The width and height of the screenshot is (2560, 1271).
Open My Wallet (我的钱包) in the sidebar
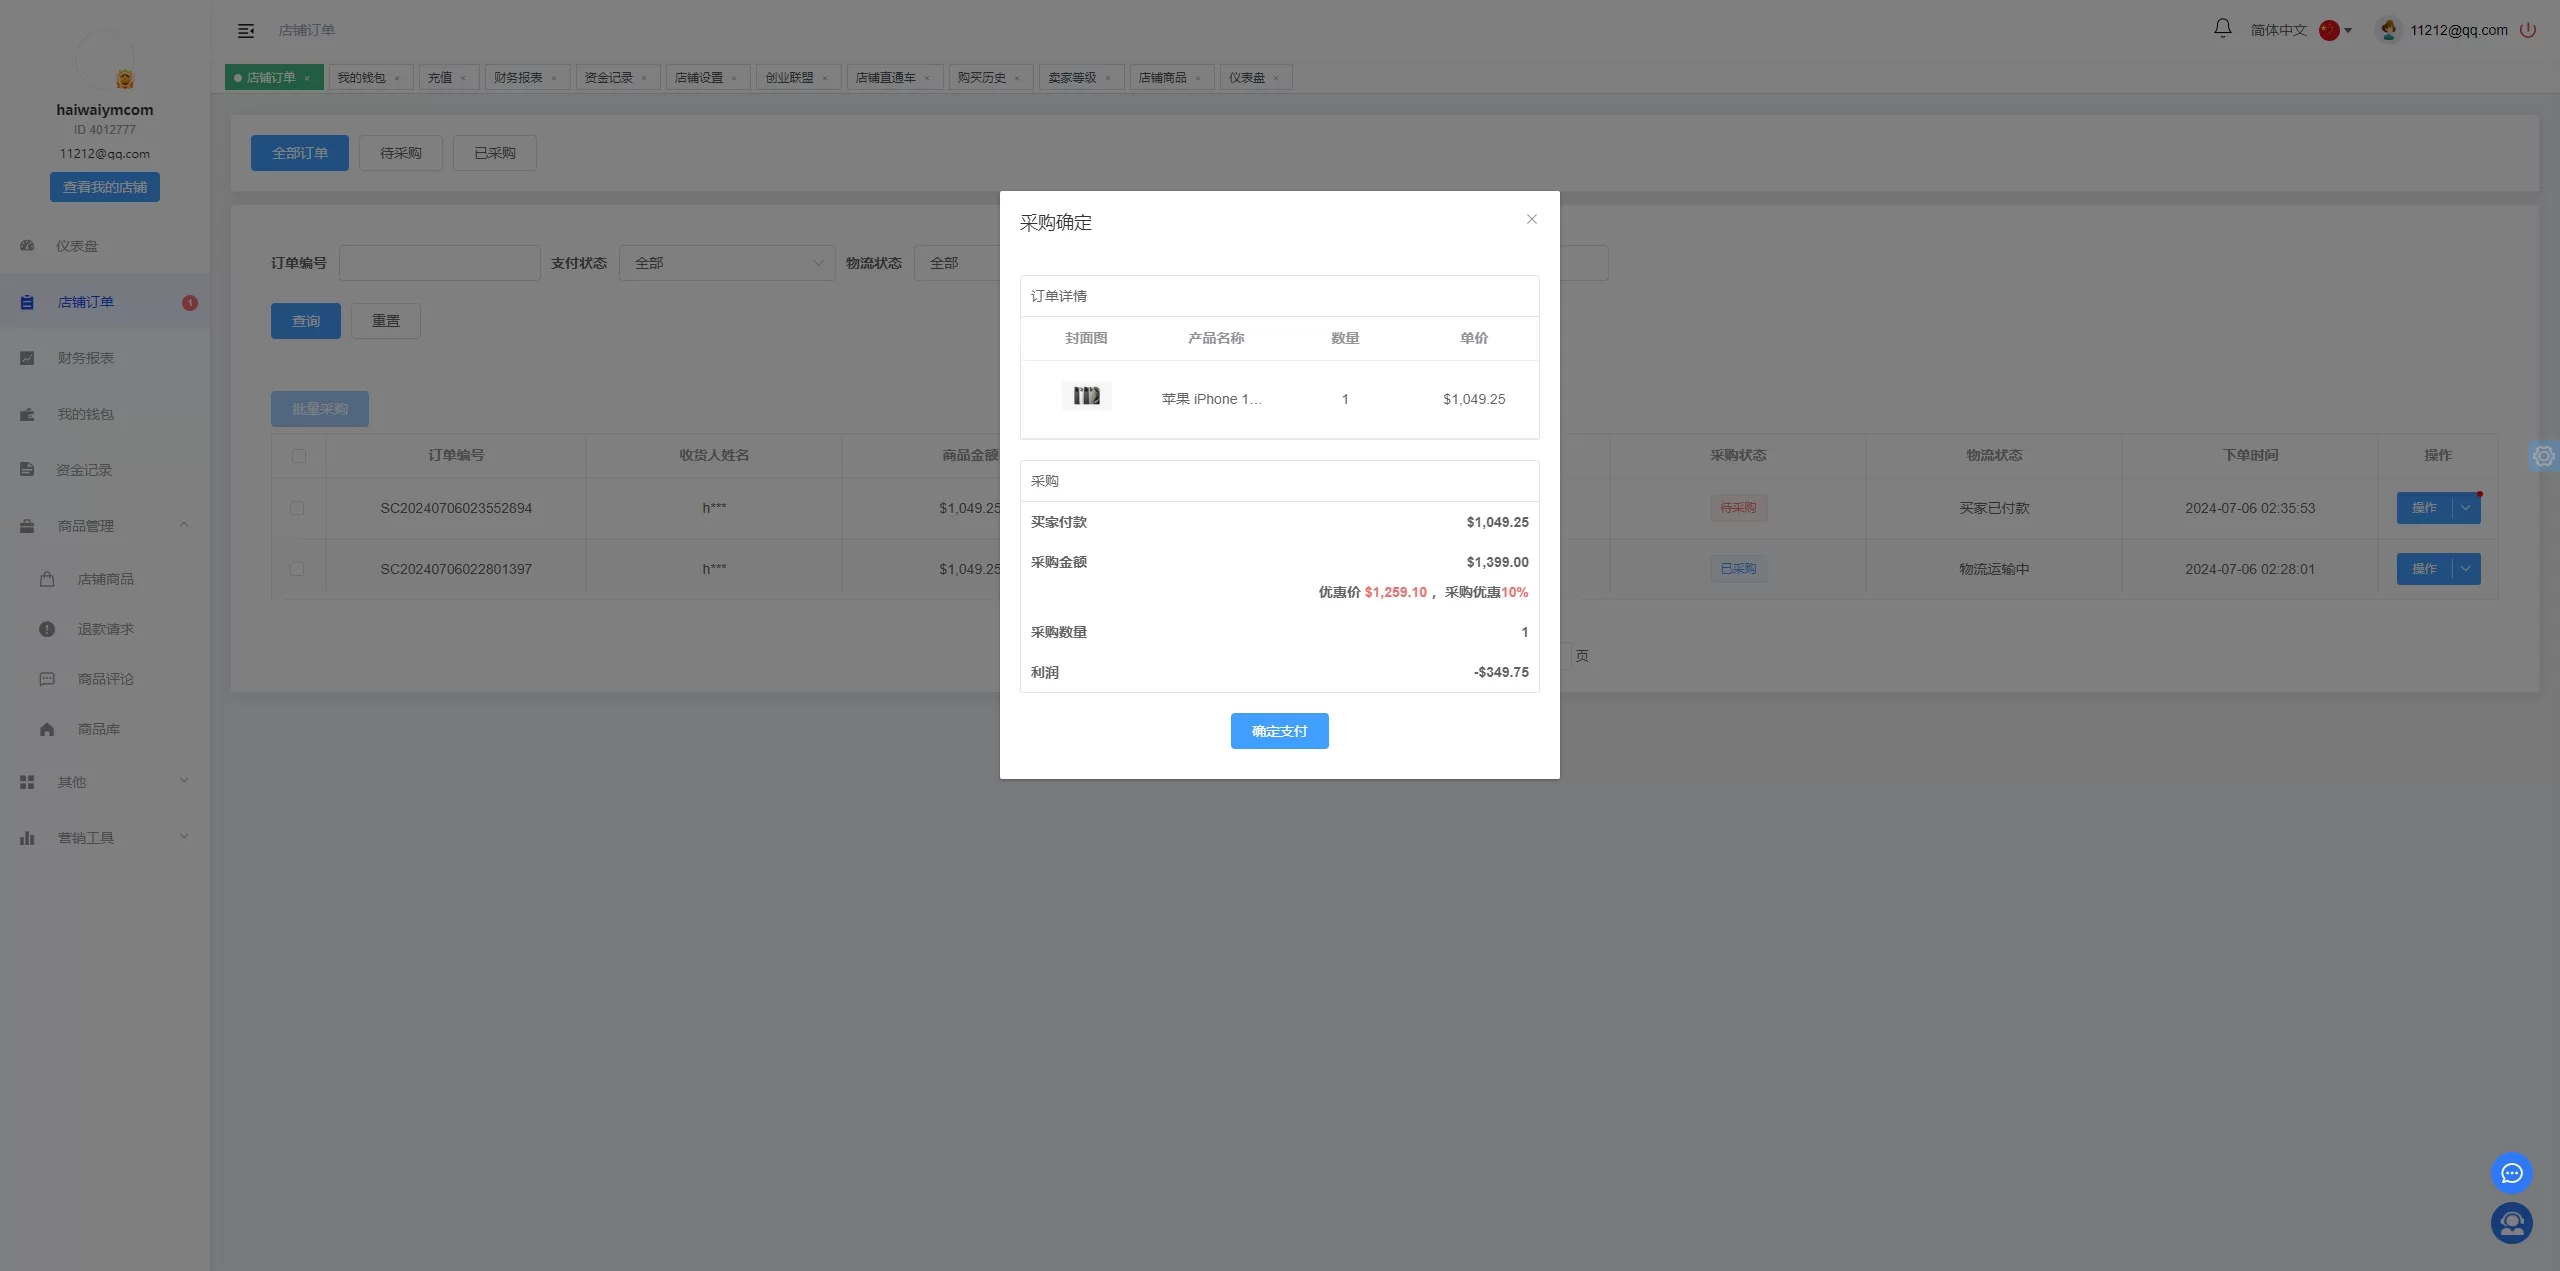coord(85,414)
